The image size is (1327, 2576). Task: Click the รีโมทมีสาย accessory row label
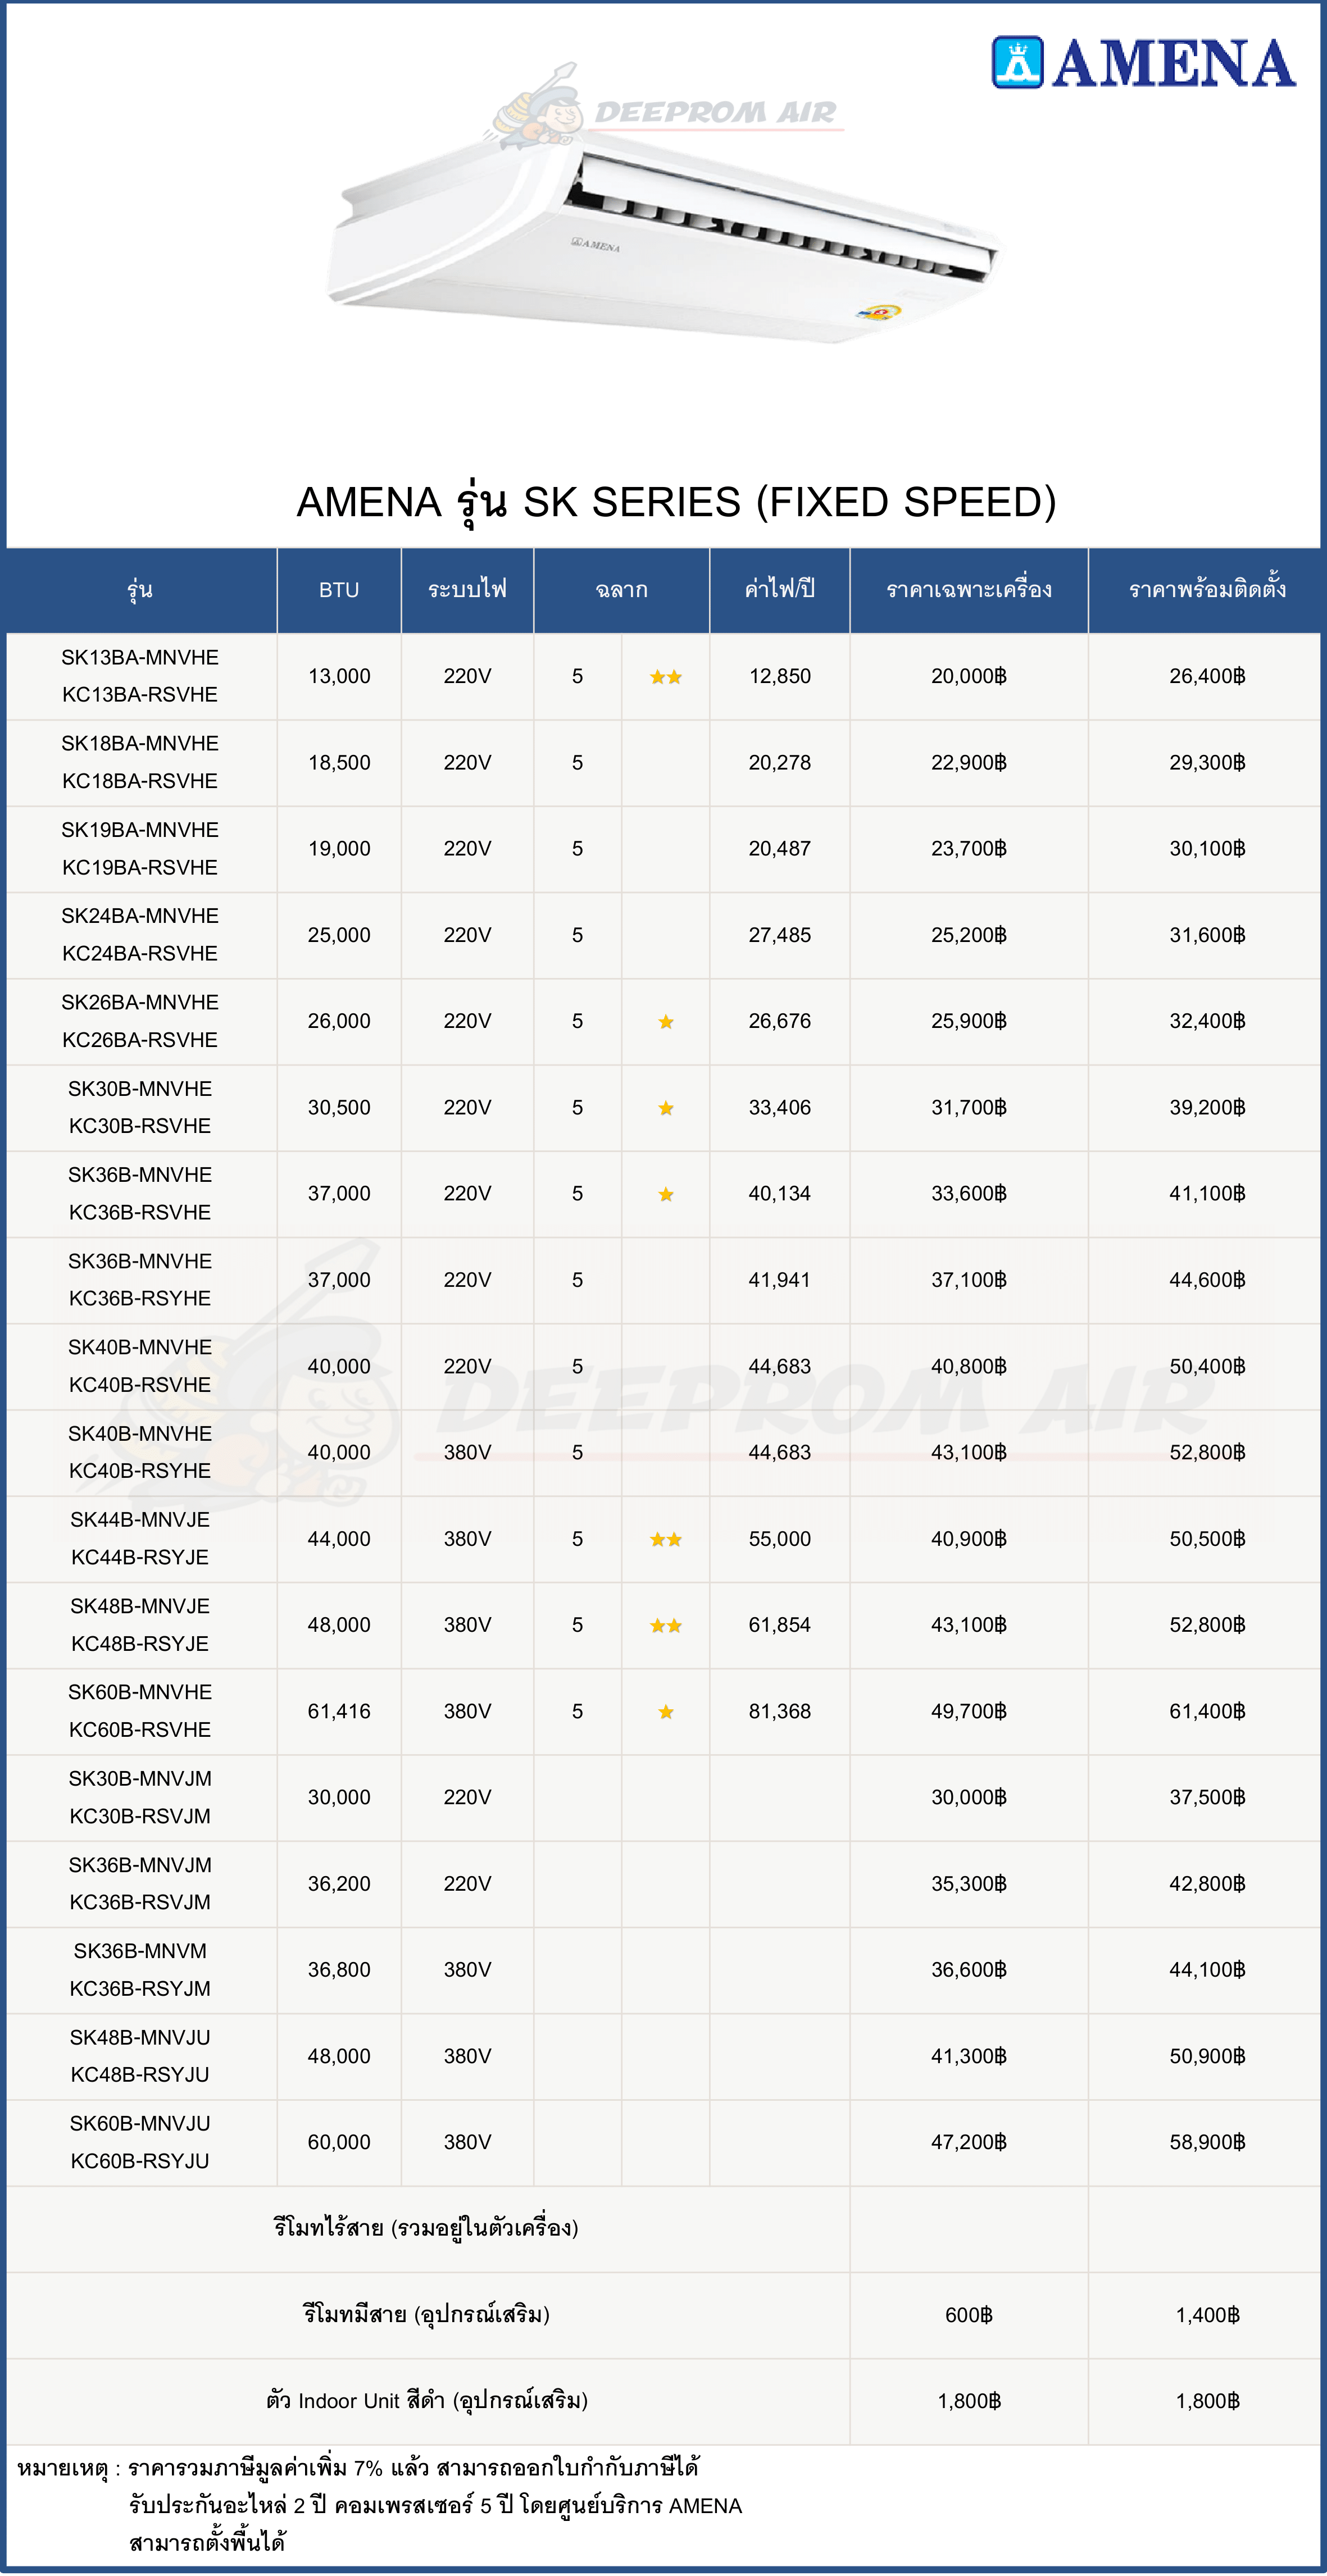427,2314
